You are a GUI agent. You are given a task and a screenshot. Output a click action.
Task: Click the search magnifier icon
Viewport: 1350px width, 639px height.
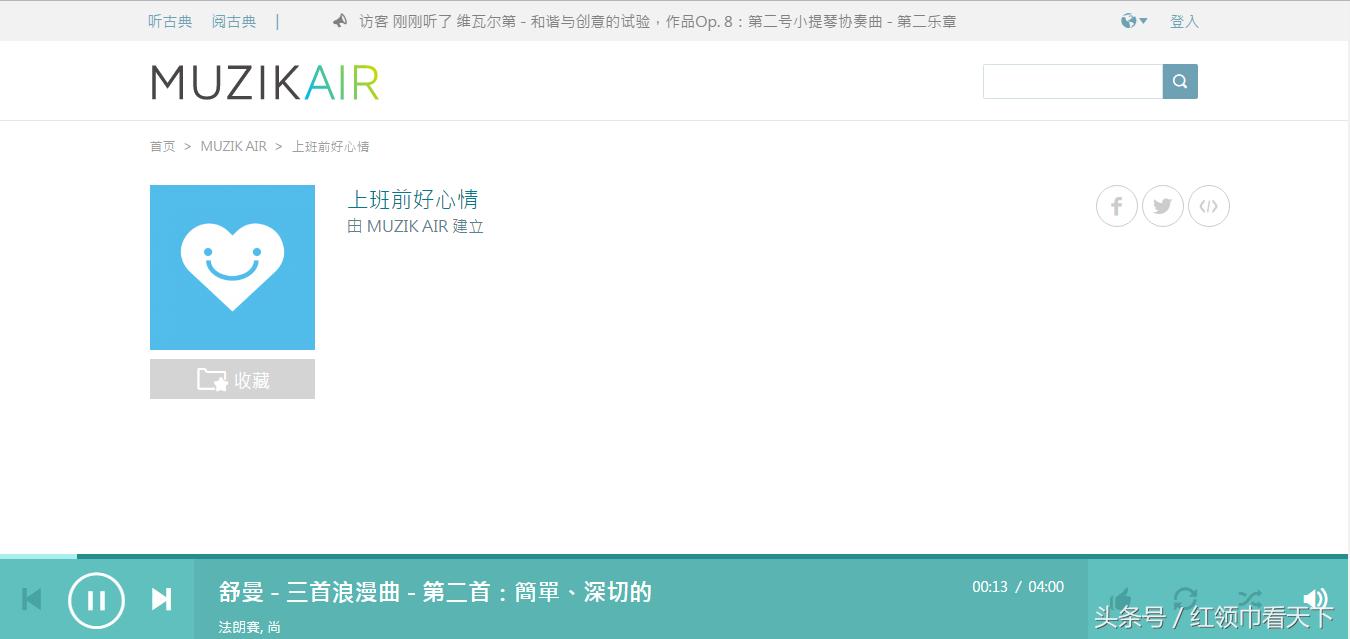pyautogui.click(x=1180, y=81)
